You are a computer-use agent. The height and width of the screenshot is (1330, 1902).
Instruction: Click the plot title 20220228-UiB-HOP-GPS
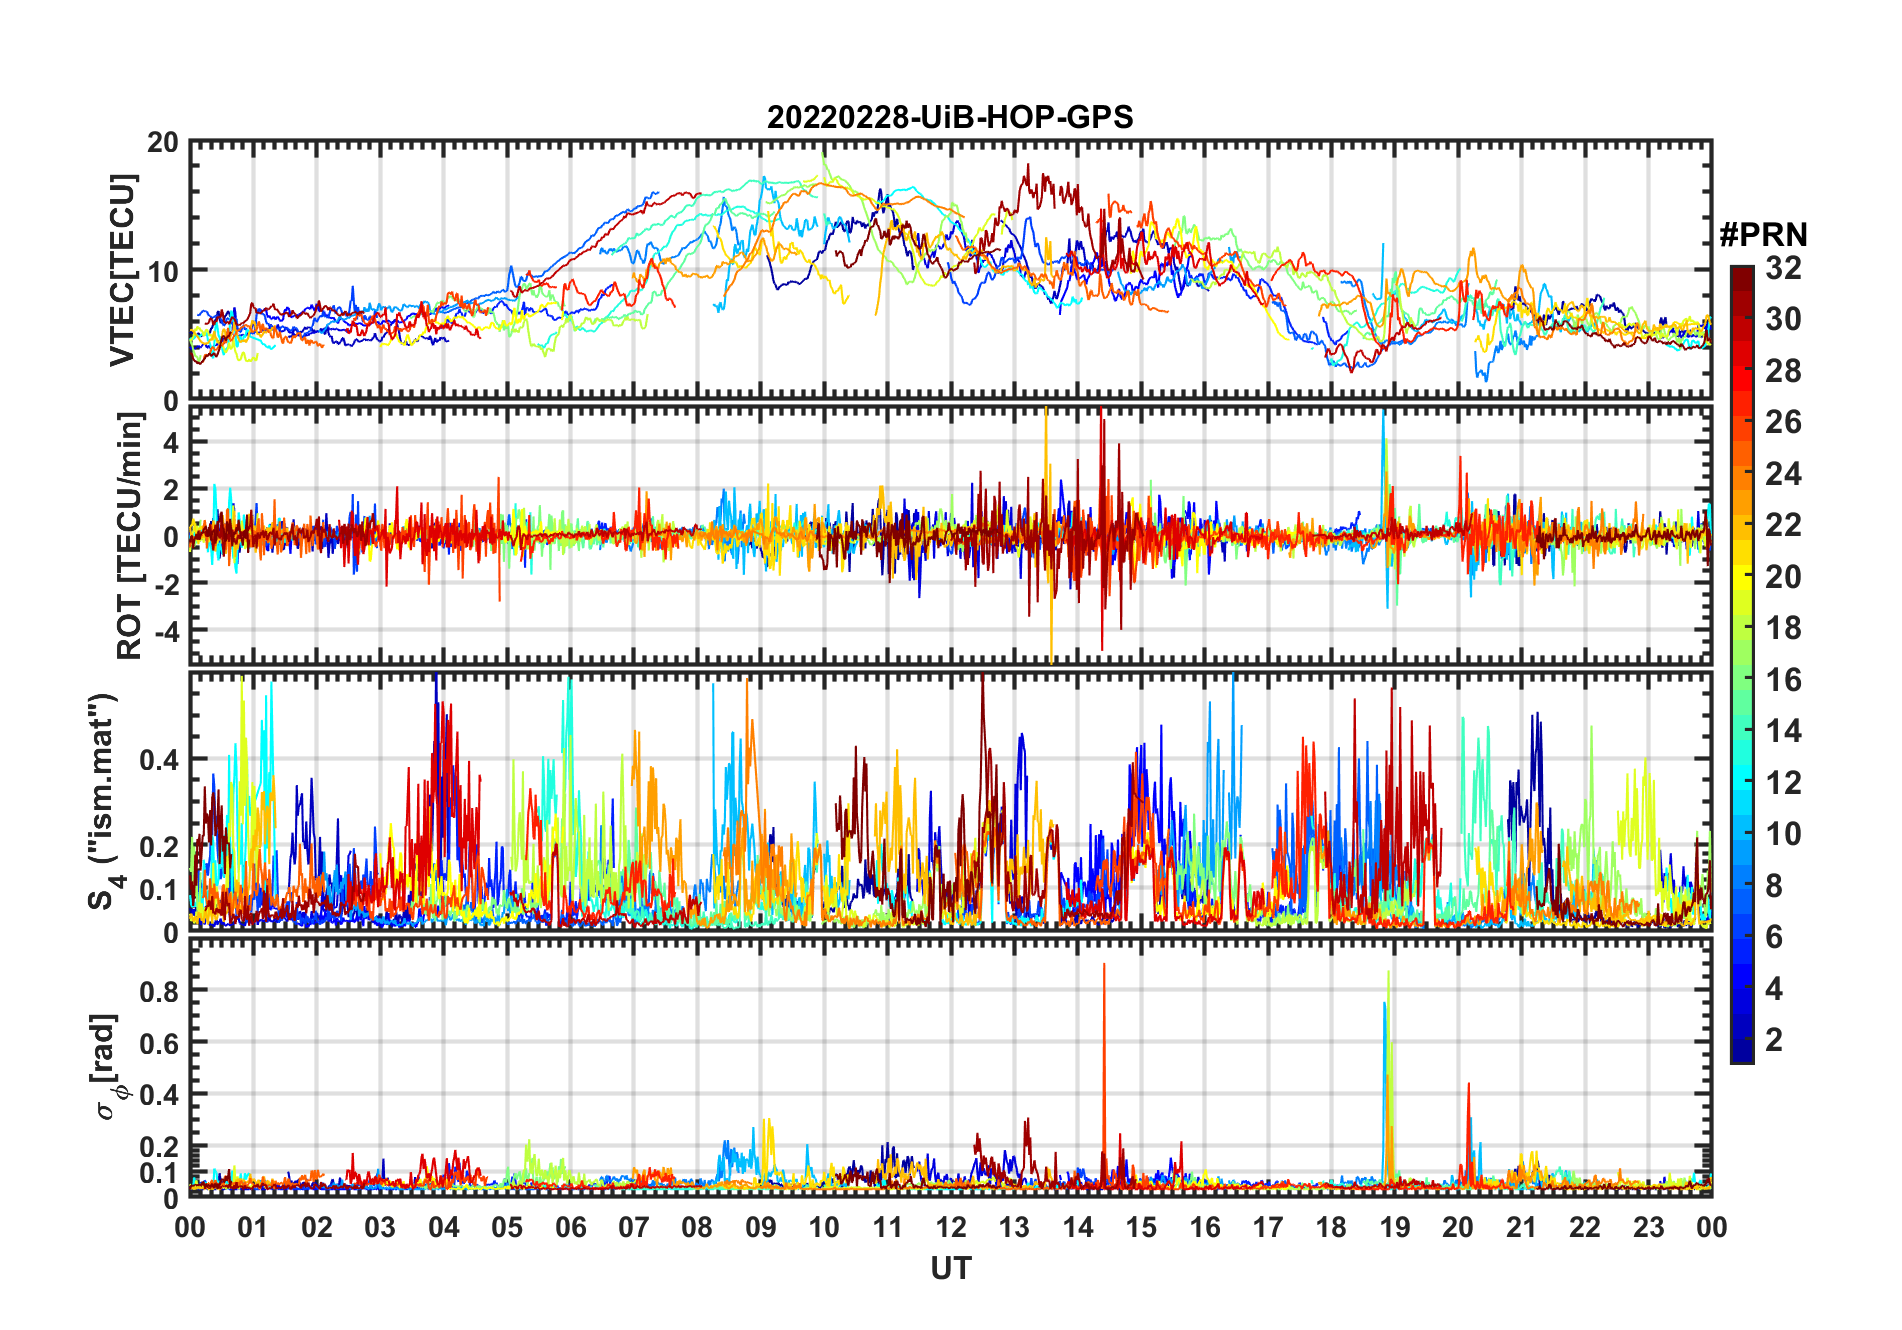click(x=950, y=117)
